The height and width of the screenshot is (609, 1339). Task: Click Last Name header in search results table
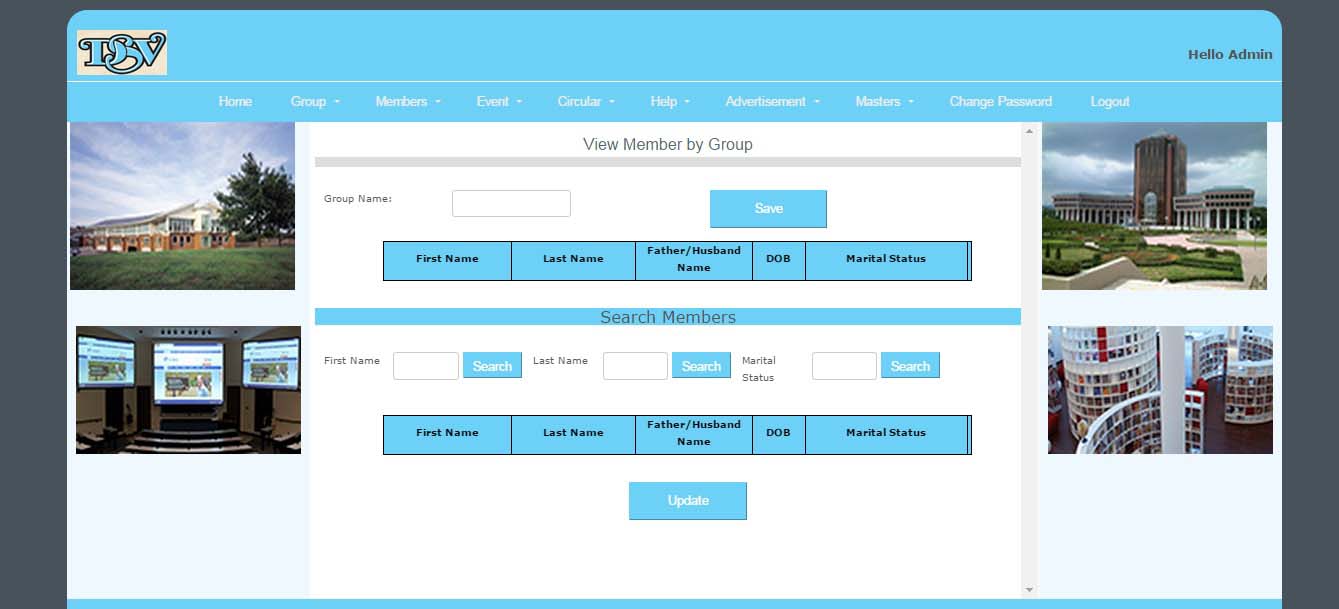coord(573,433)
